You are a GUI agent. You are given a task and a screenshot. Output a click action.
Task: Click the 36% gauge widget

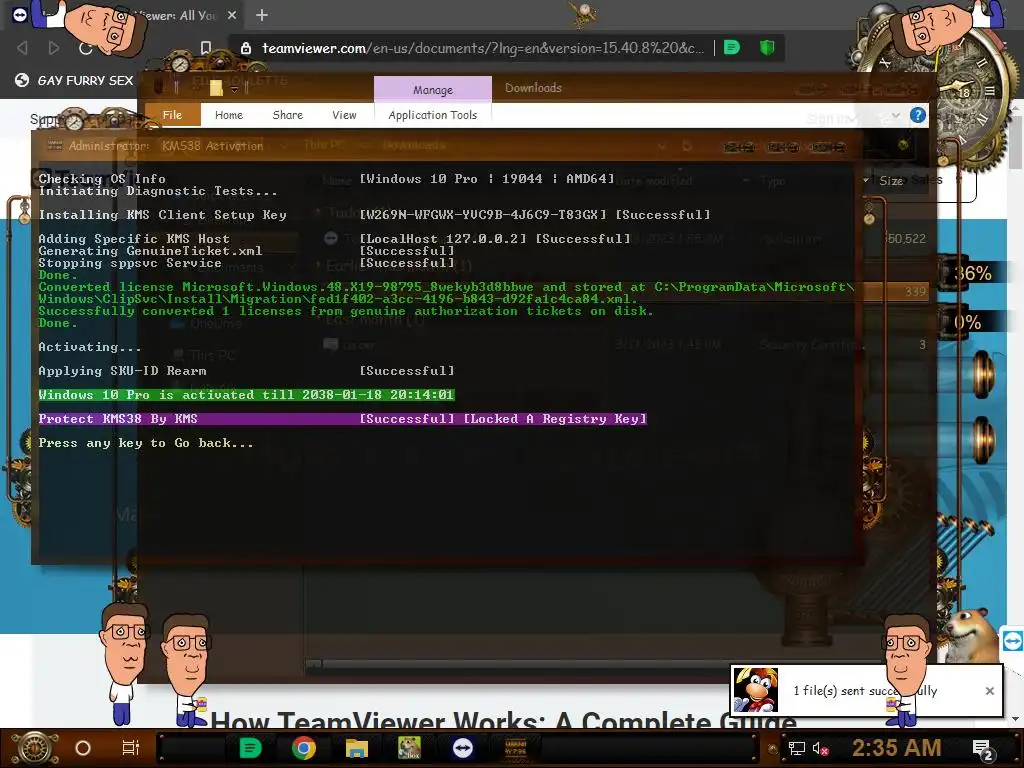tap(972, 273)
